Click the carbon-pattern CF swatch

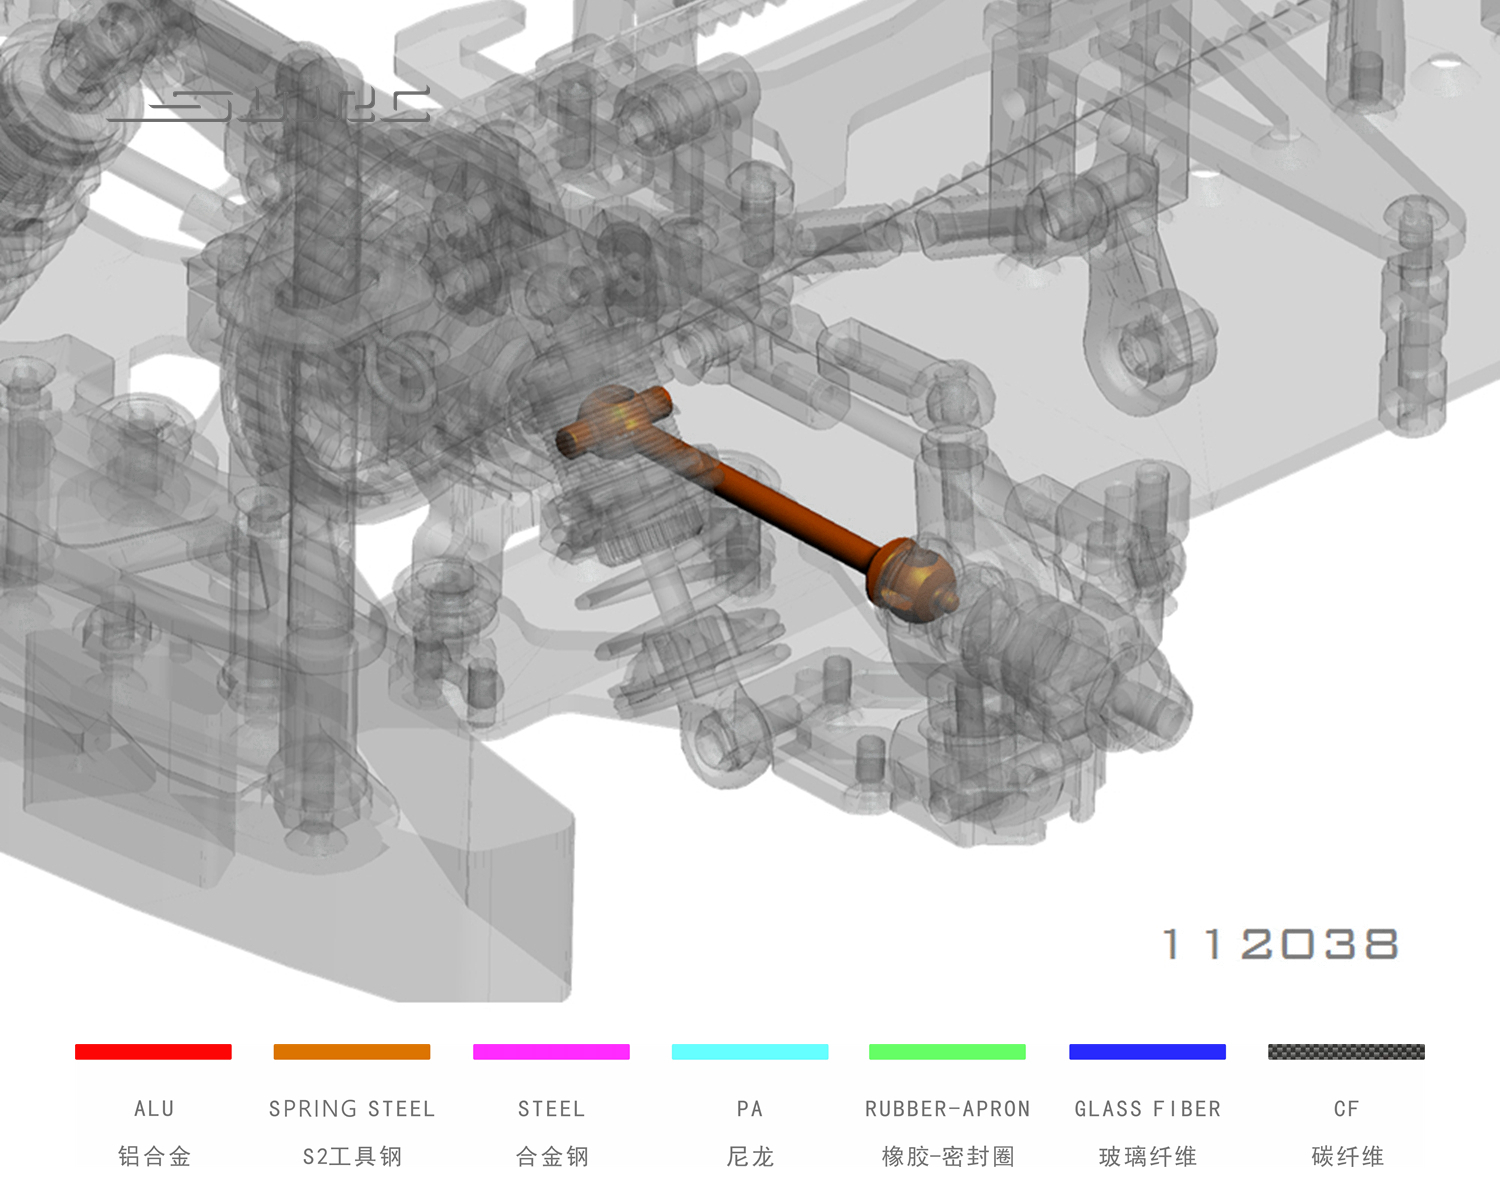[1346, 1051]
